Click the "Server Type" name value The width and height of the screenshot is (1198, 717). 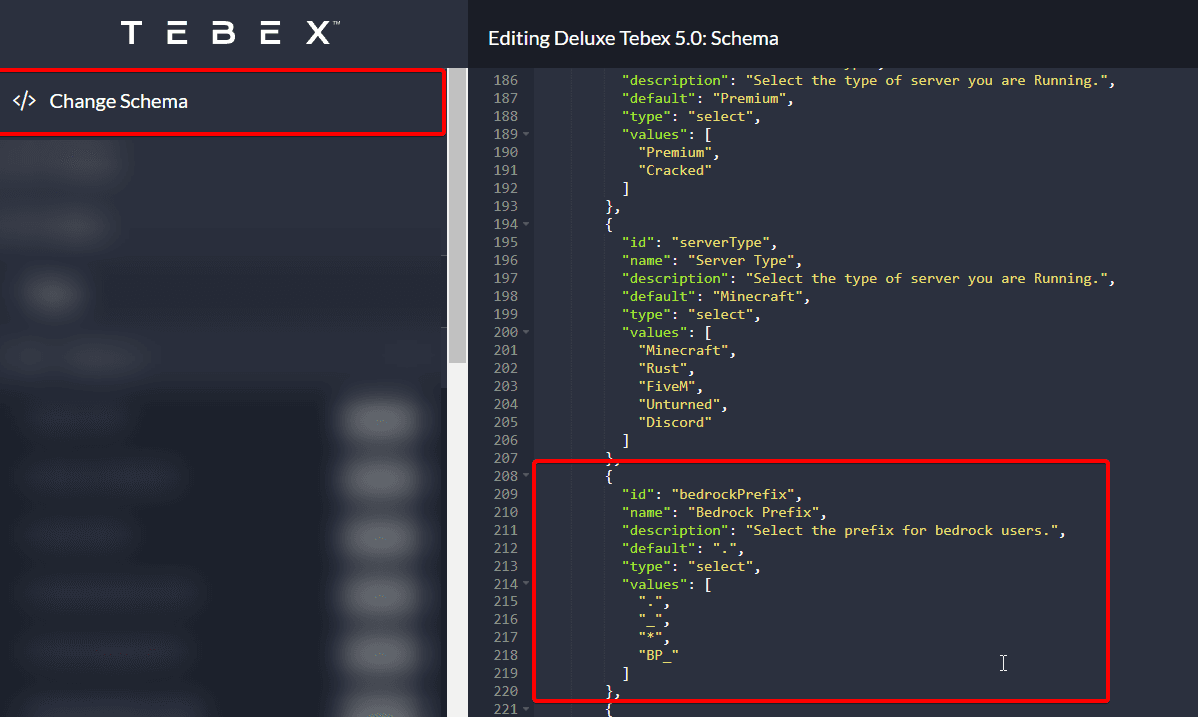point(741,261)
